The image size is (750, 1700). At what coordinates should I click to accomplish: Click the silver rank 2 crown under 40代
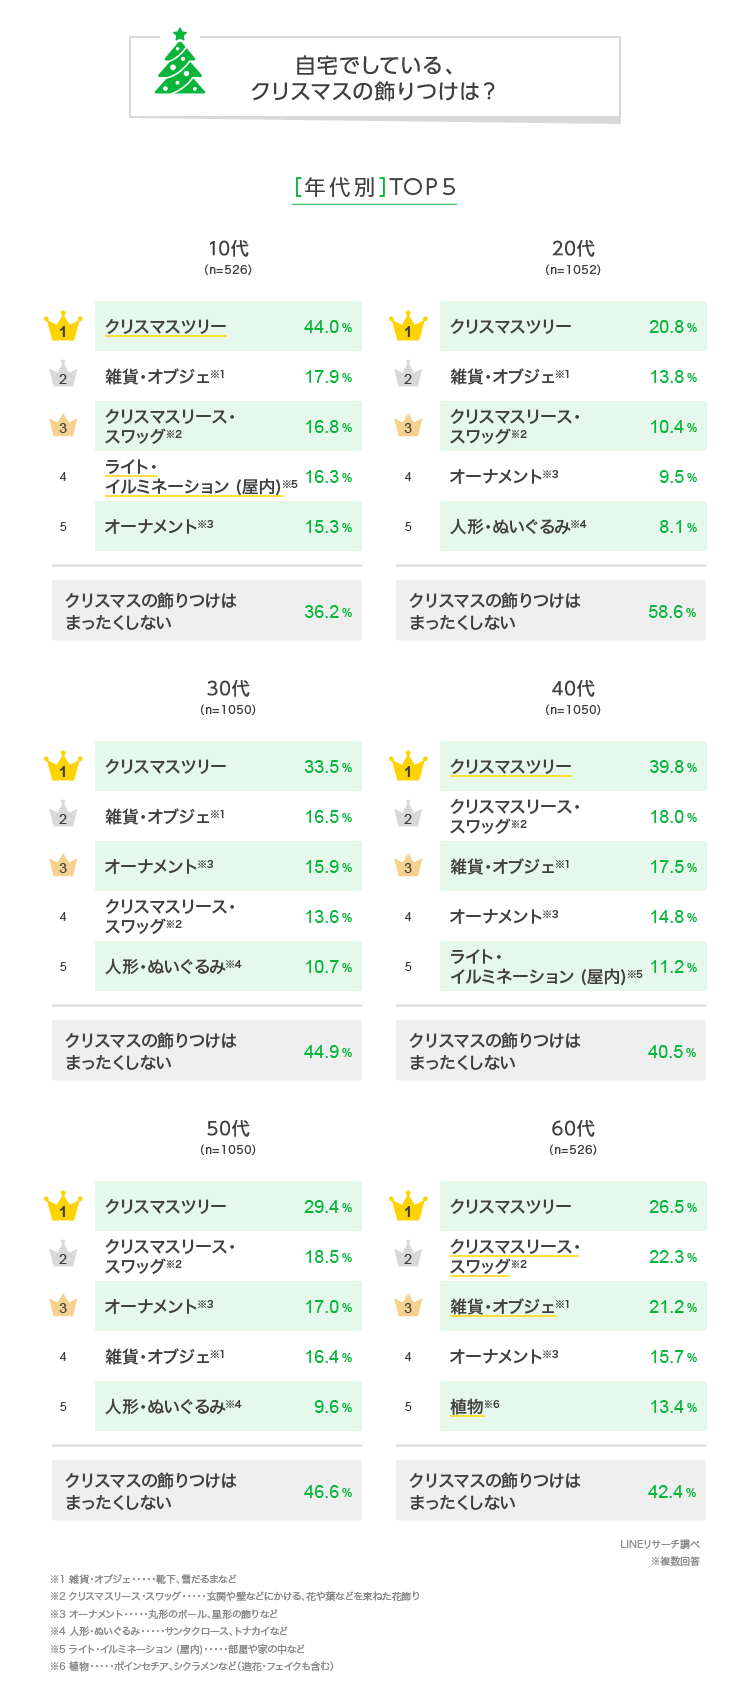pos(408,817)
